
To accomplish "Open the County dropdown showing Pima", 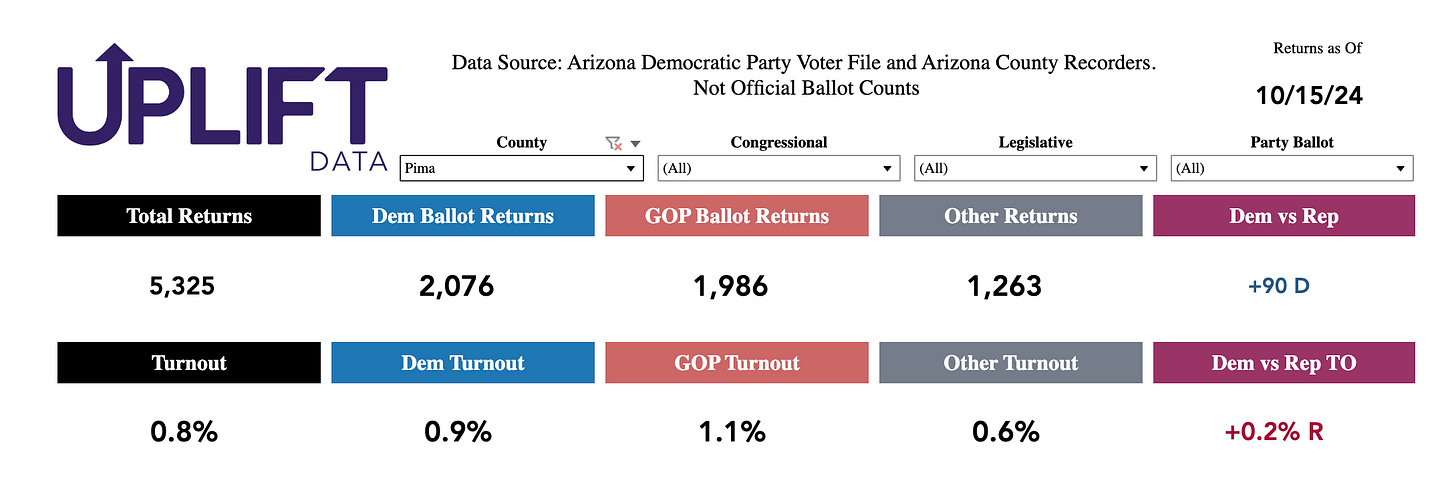I will tap(521, 169).
